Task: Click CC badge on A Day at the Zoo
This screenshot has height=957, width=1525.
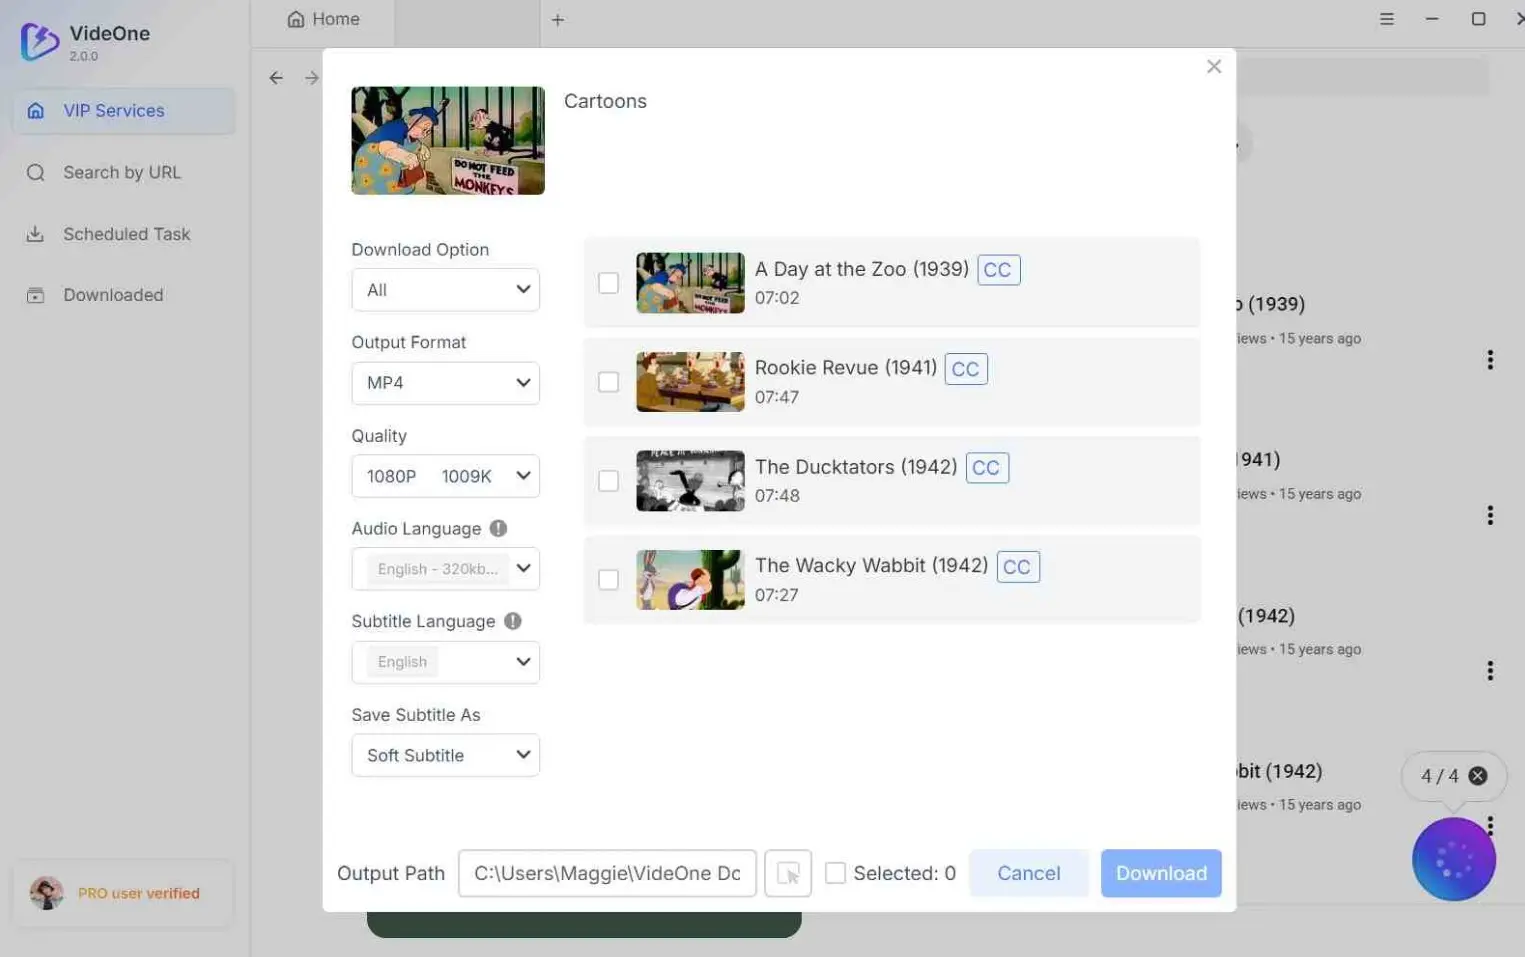Action: [x=998, y=270]
